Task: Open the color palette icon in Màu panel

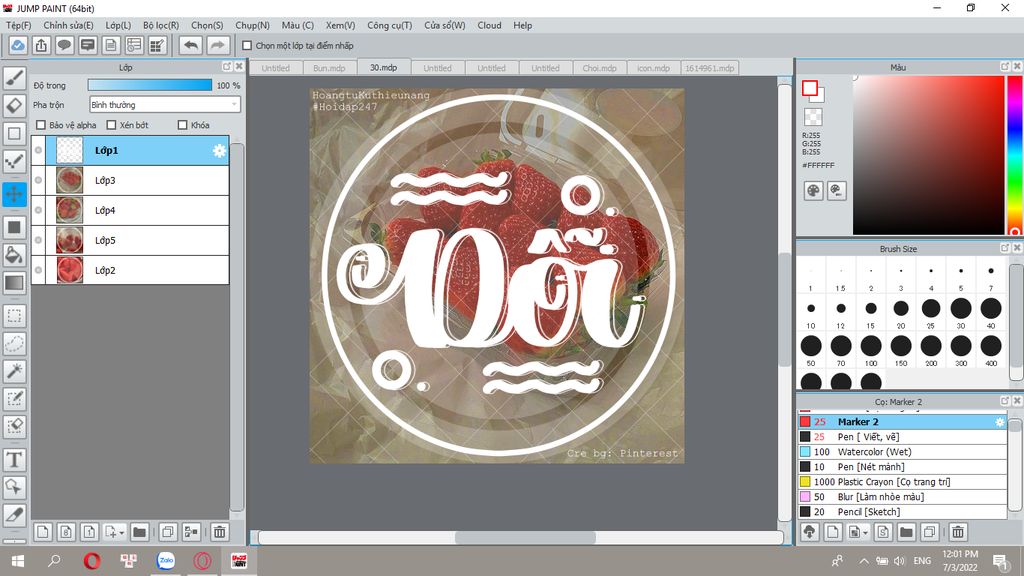Action: point(813,191)
